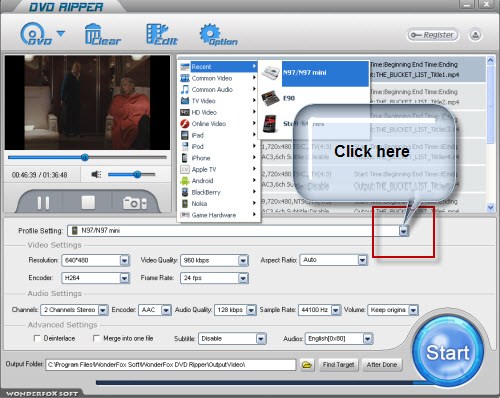This screenshot has width=500, height=398.
Task: Pause the video preview
Action: click(43, 203)
